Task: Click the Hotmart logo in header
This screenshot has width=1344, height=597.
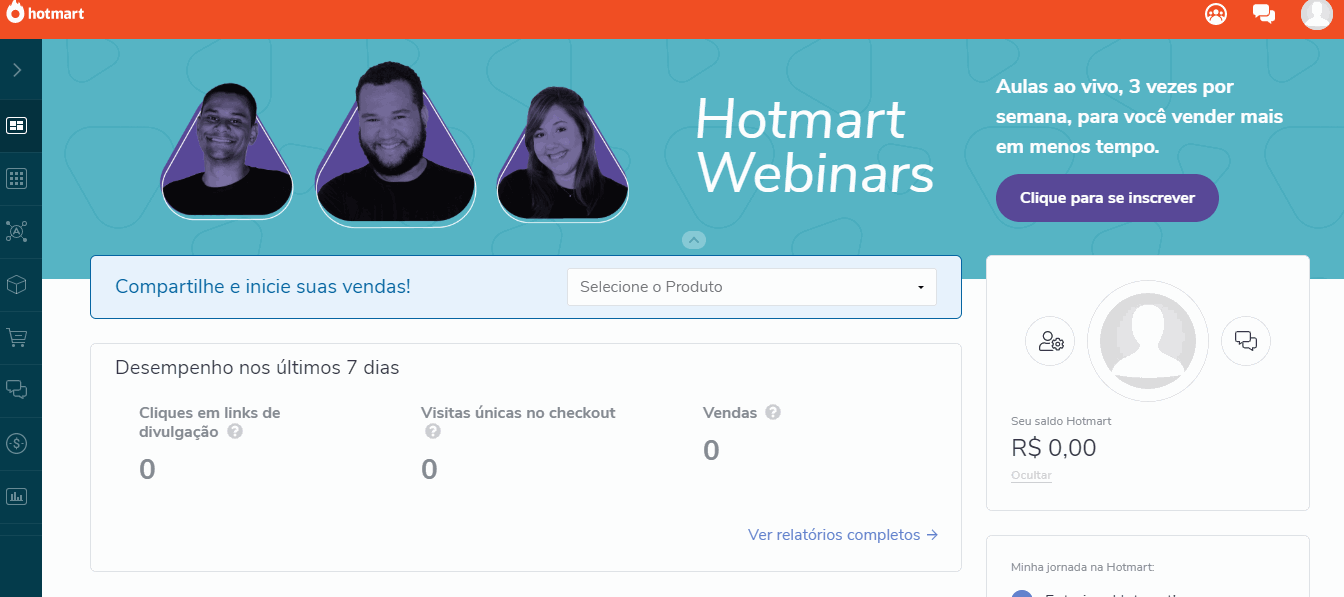Action: (x=45, y=14)
